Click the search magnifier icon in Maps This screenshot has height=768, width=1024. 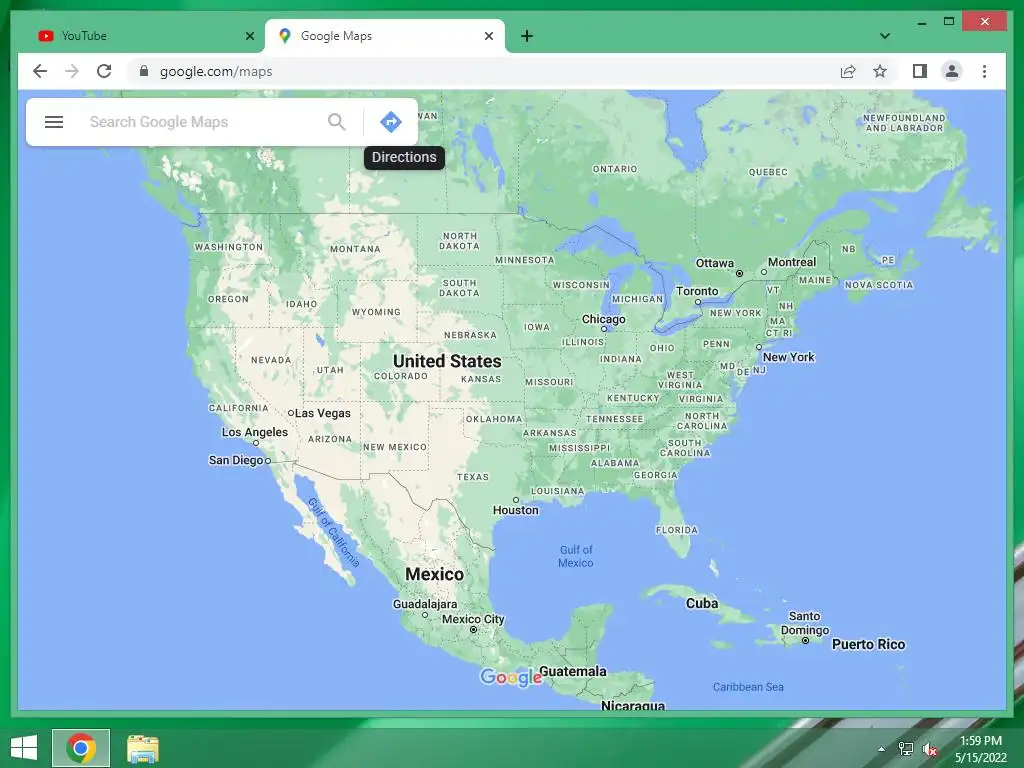click(x=336, y=121)
